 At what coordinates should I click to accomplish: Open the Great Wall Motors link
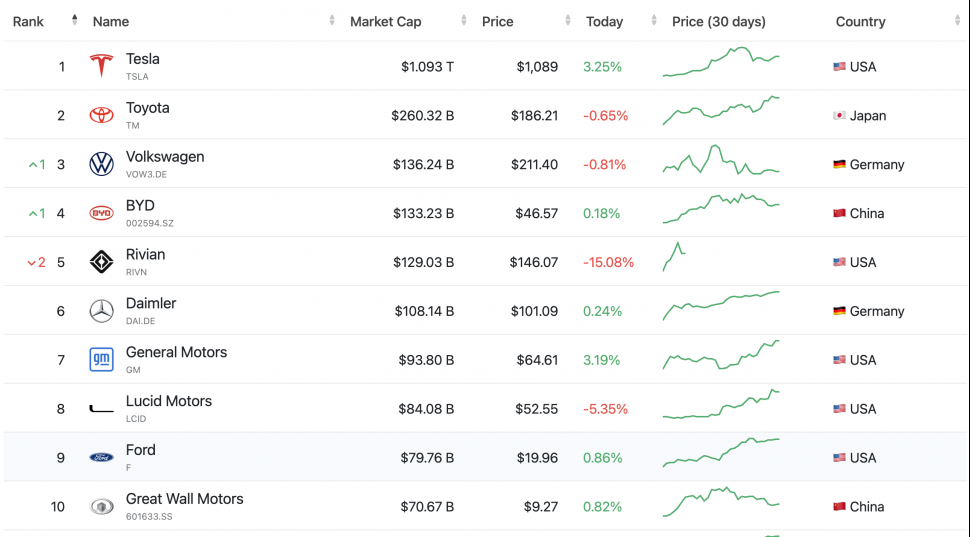[184, 499]
